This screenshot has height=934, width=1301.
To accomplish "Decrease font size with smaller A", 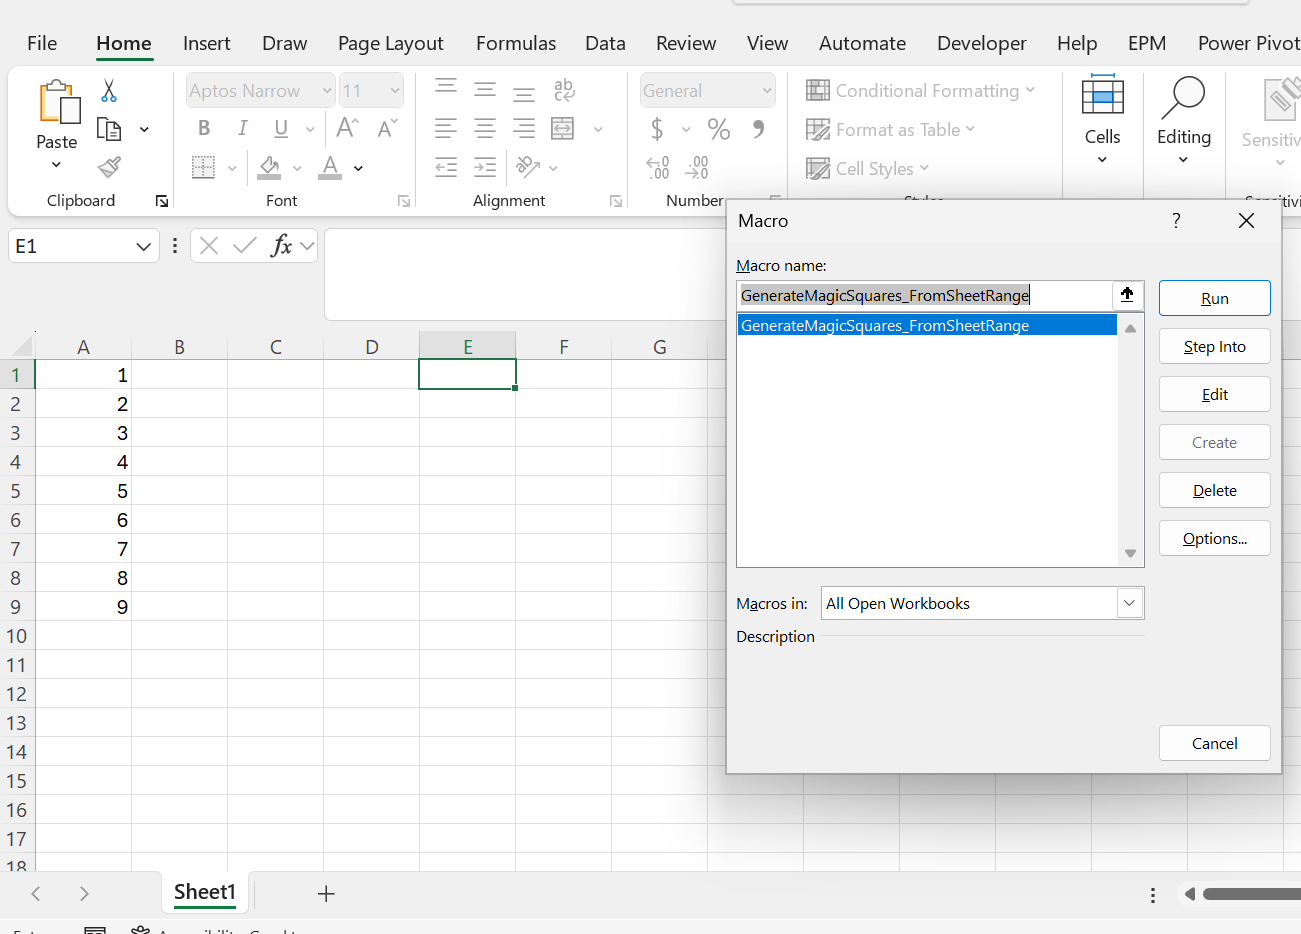I will tap(387, 128).
